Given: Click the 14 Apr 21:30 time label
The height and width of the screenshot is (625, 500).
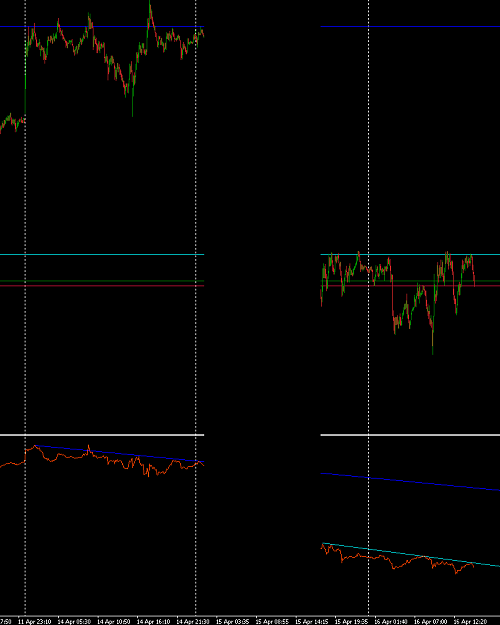Looking at the screenshot, I should 193,621.
